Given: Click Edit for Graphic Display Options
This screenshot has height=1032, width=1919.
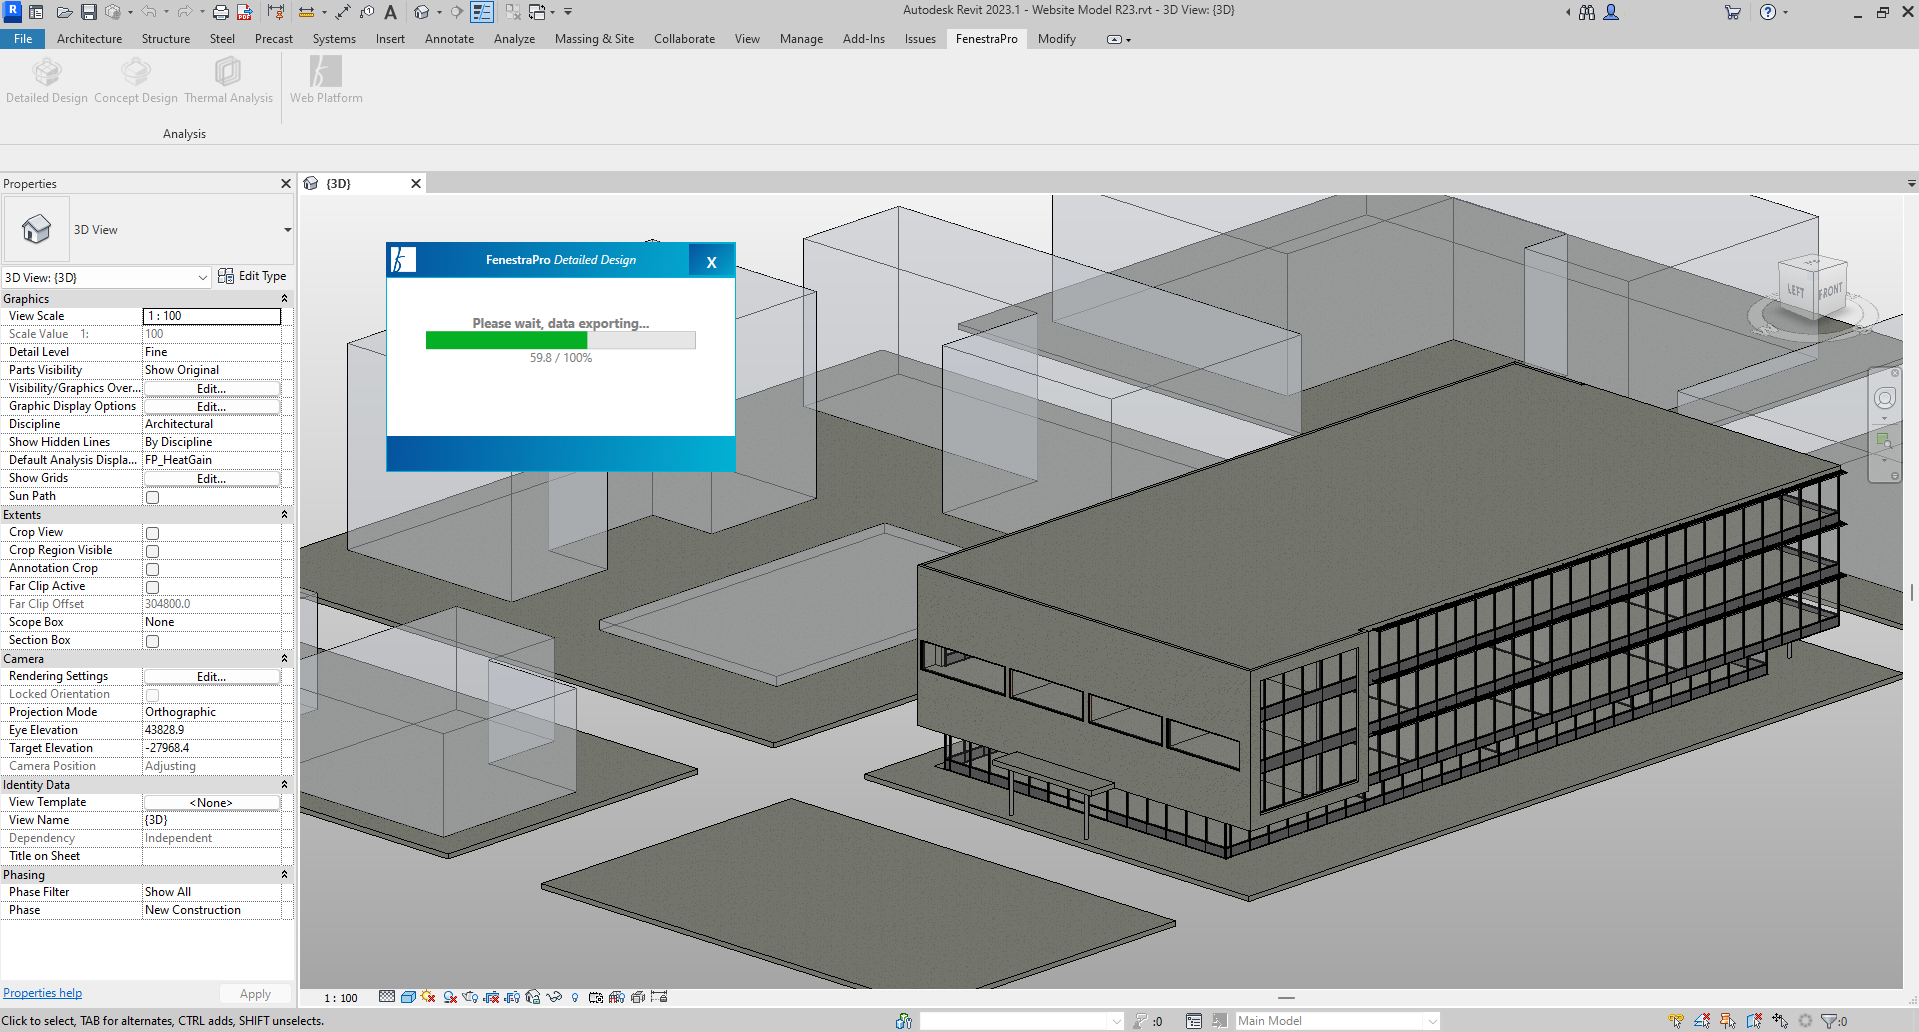Looking at the screenshot, I should (x=211, y=406).
